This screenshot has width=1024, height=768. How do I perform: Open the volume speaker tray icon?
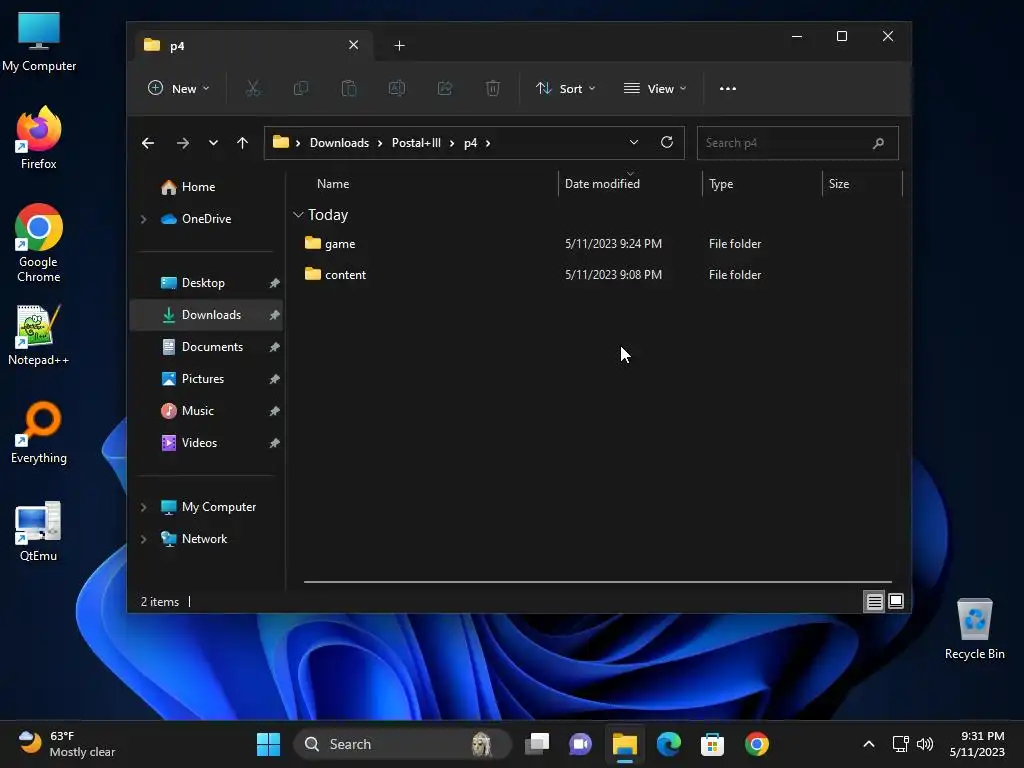coord(925,744)
